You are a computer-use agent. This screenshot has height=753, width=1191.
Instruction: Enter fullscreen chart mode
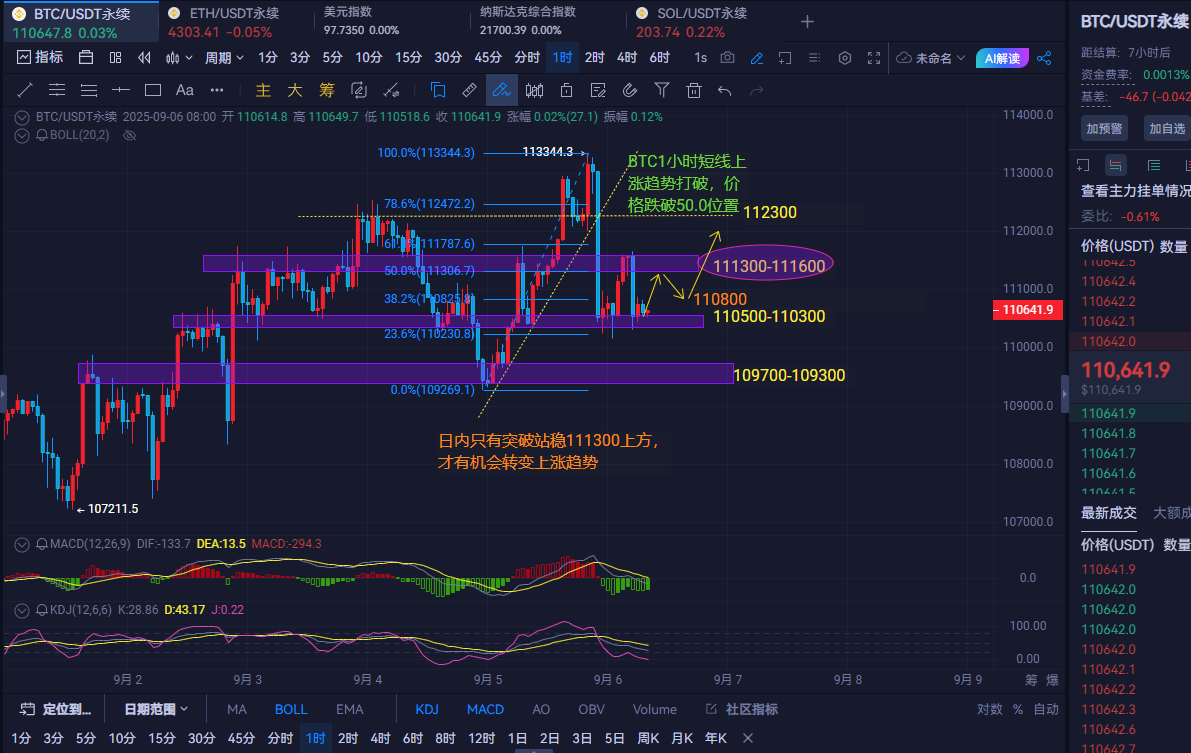click(x=874, y=58)
